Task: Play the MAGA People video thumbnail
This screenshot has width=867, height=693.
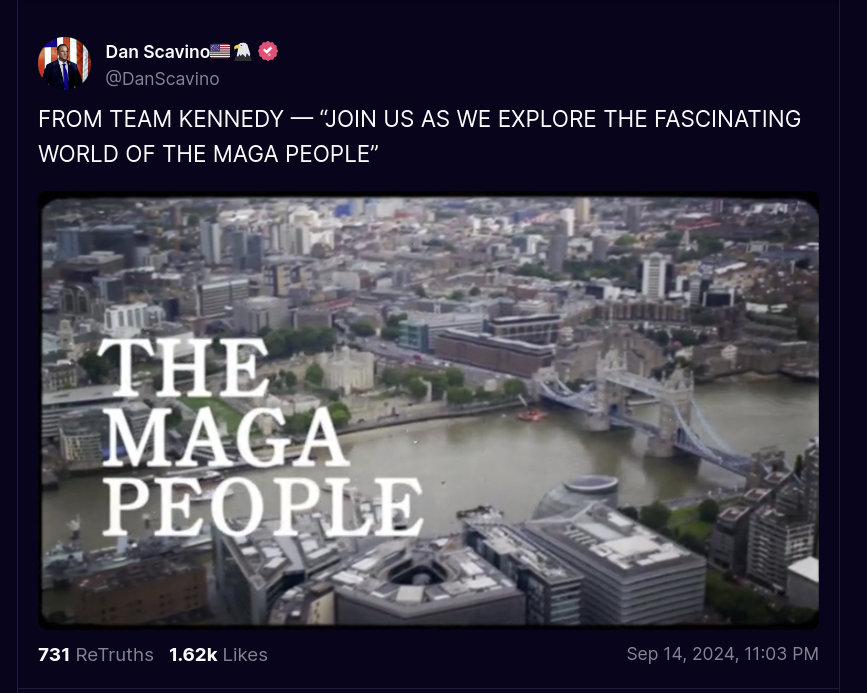Action: [429, 410]
